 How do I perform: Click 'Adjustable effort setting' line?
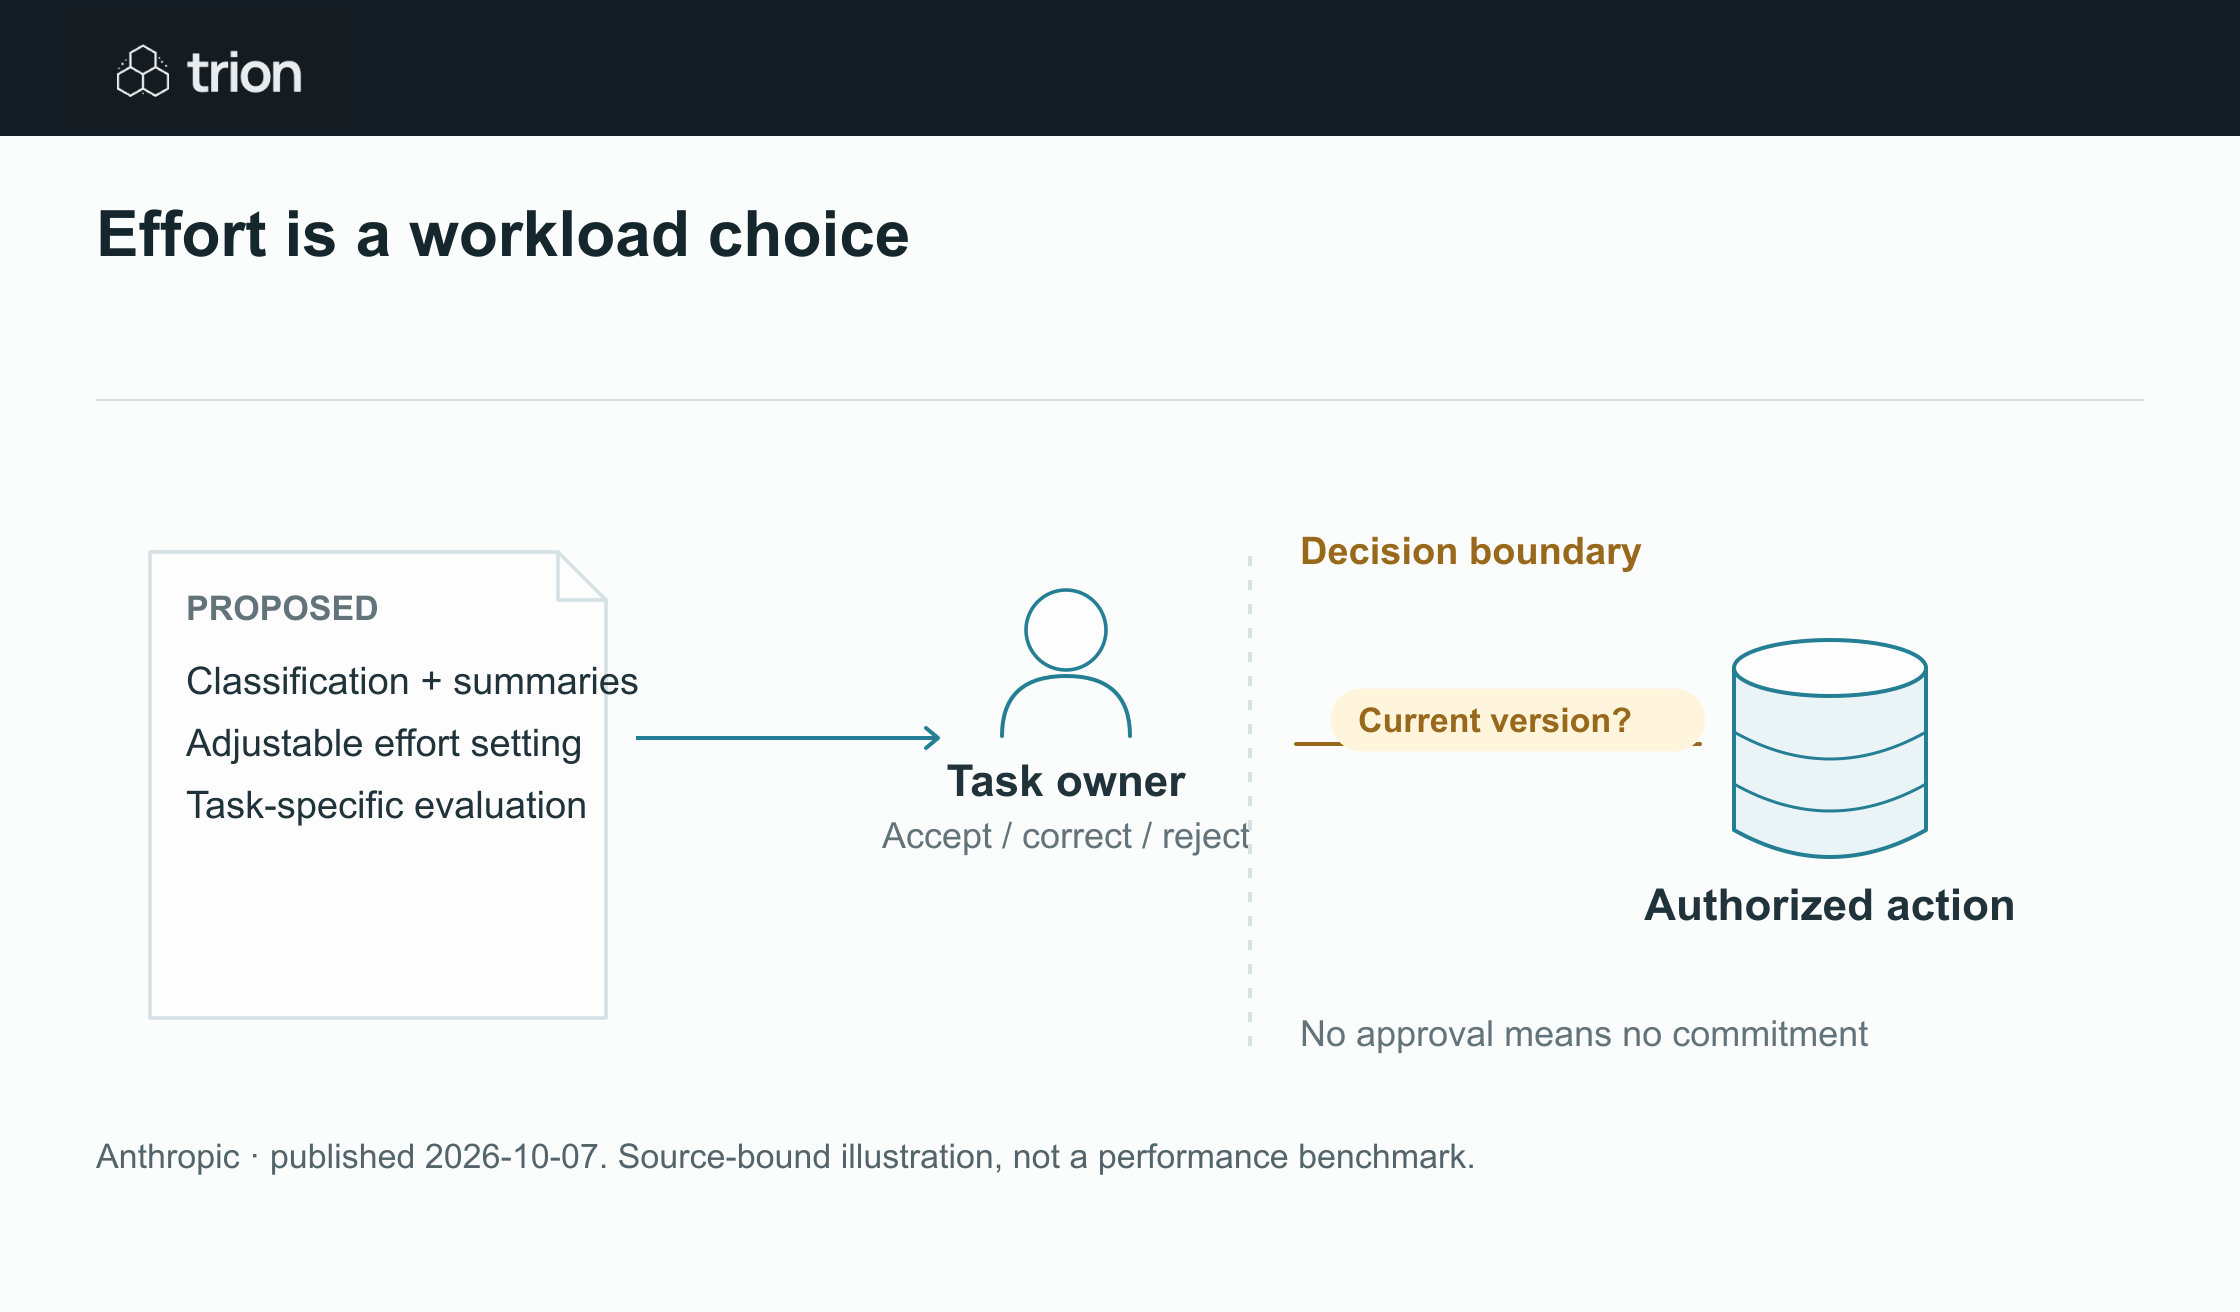point(384,743)
